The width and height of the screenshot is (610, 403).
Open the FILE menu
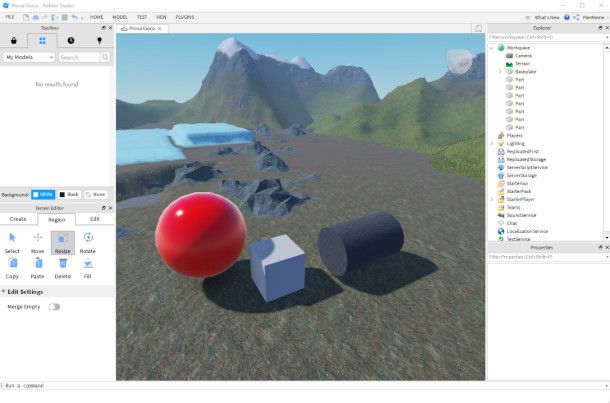pyautogui.click(x=10, y=17)
